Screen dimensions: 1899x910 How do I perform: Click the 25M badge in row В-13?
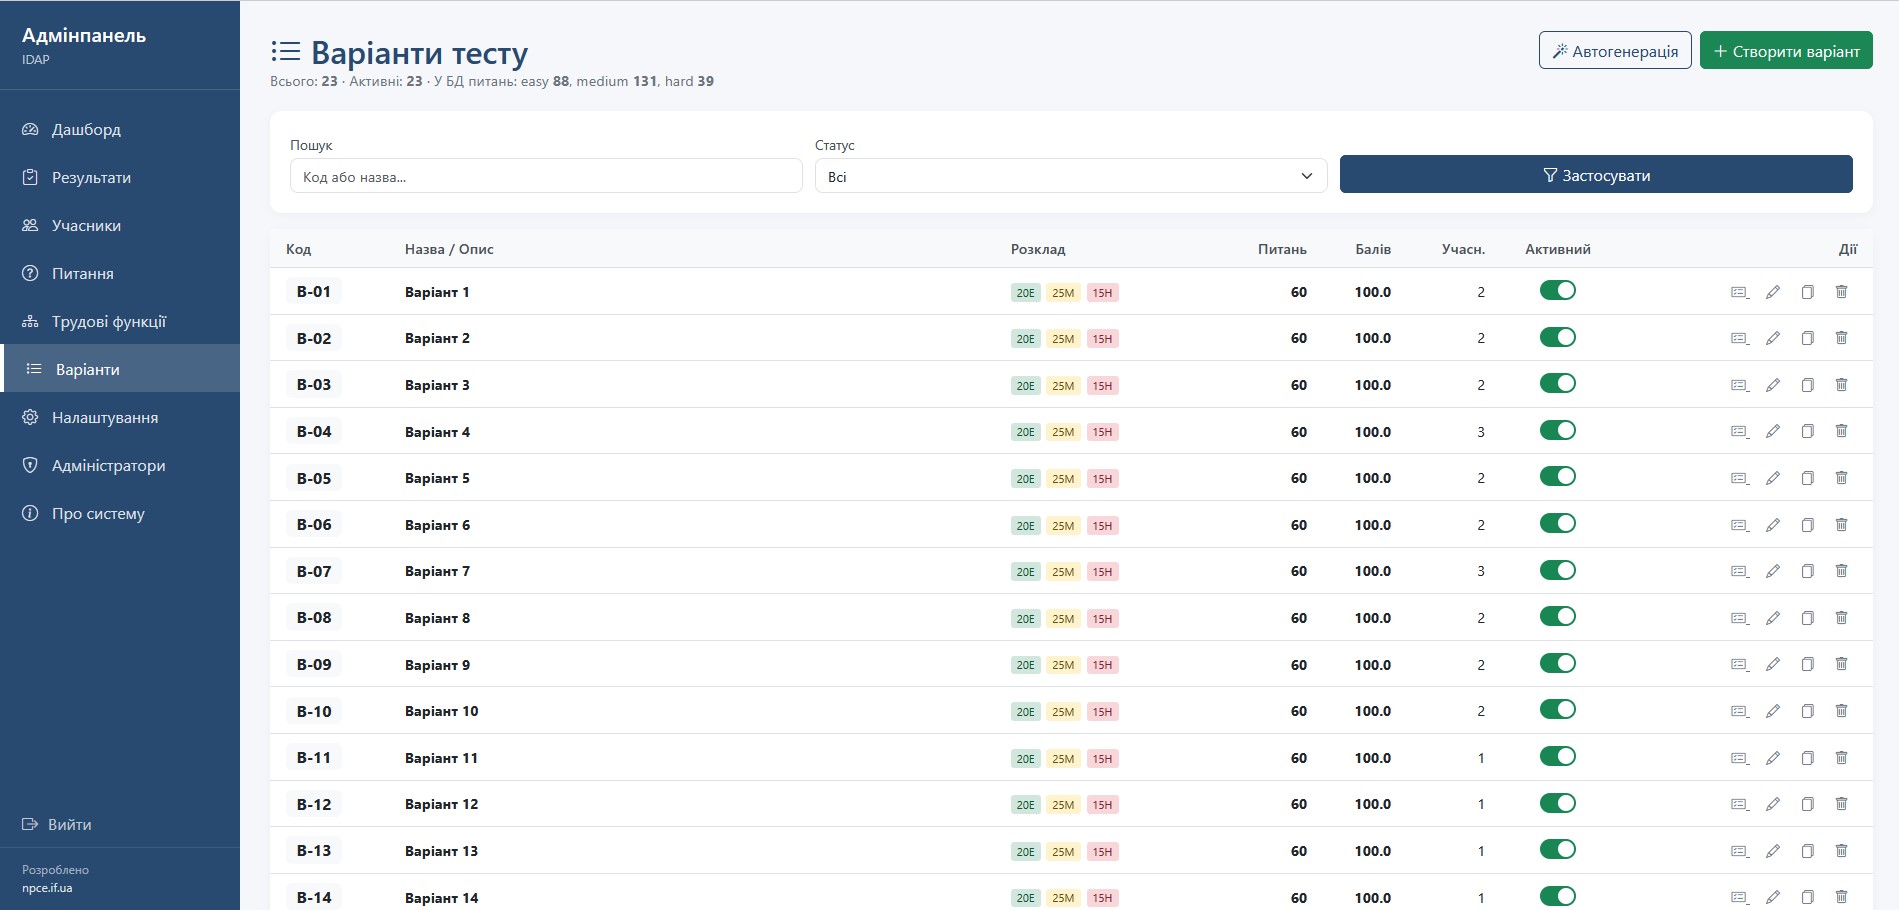(x=1063, y=852)
